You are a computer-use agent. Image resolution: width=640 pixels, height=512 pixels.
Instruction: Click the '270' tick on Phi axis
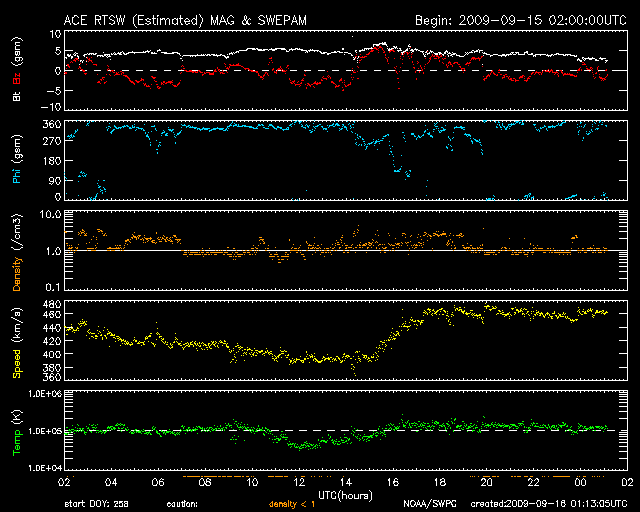52,141
